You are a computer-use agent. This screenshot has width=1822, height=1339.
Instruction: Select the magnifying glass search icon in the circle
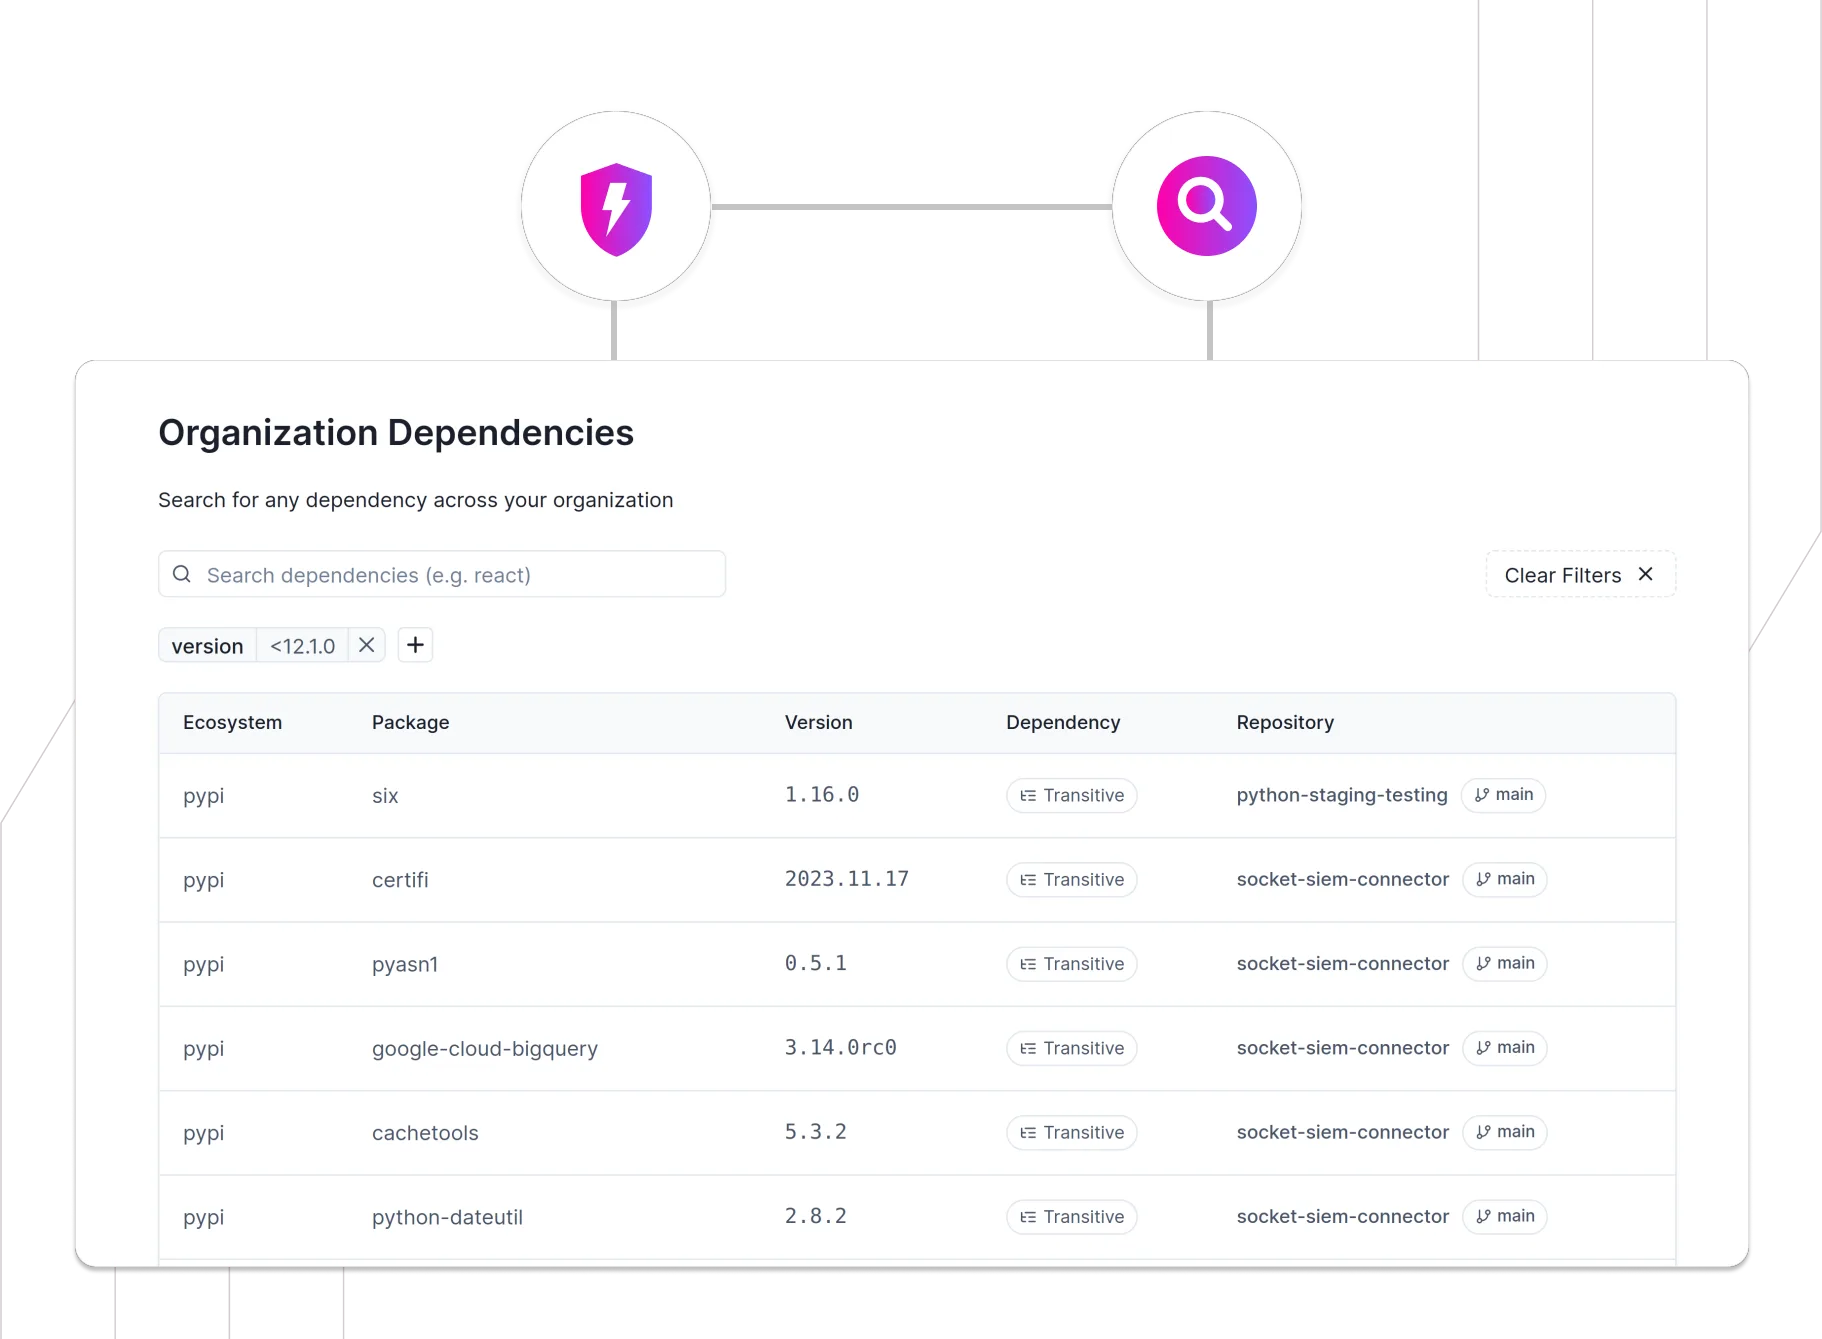click(x=1206, y=205)
